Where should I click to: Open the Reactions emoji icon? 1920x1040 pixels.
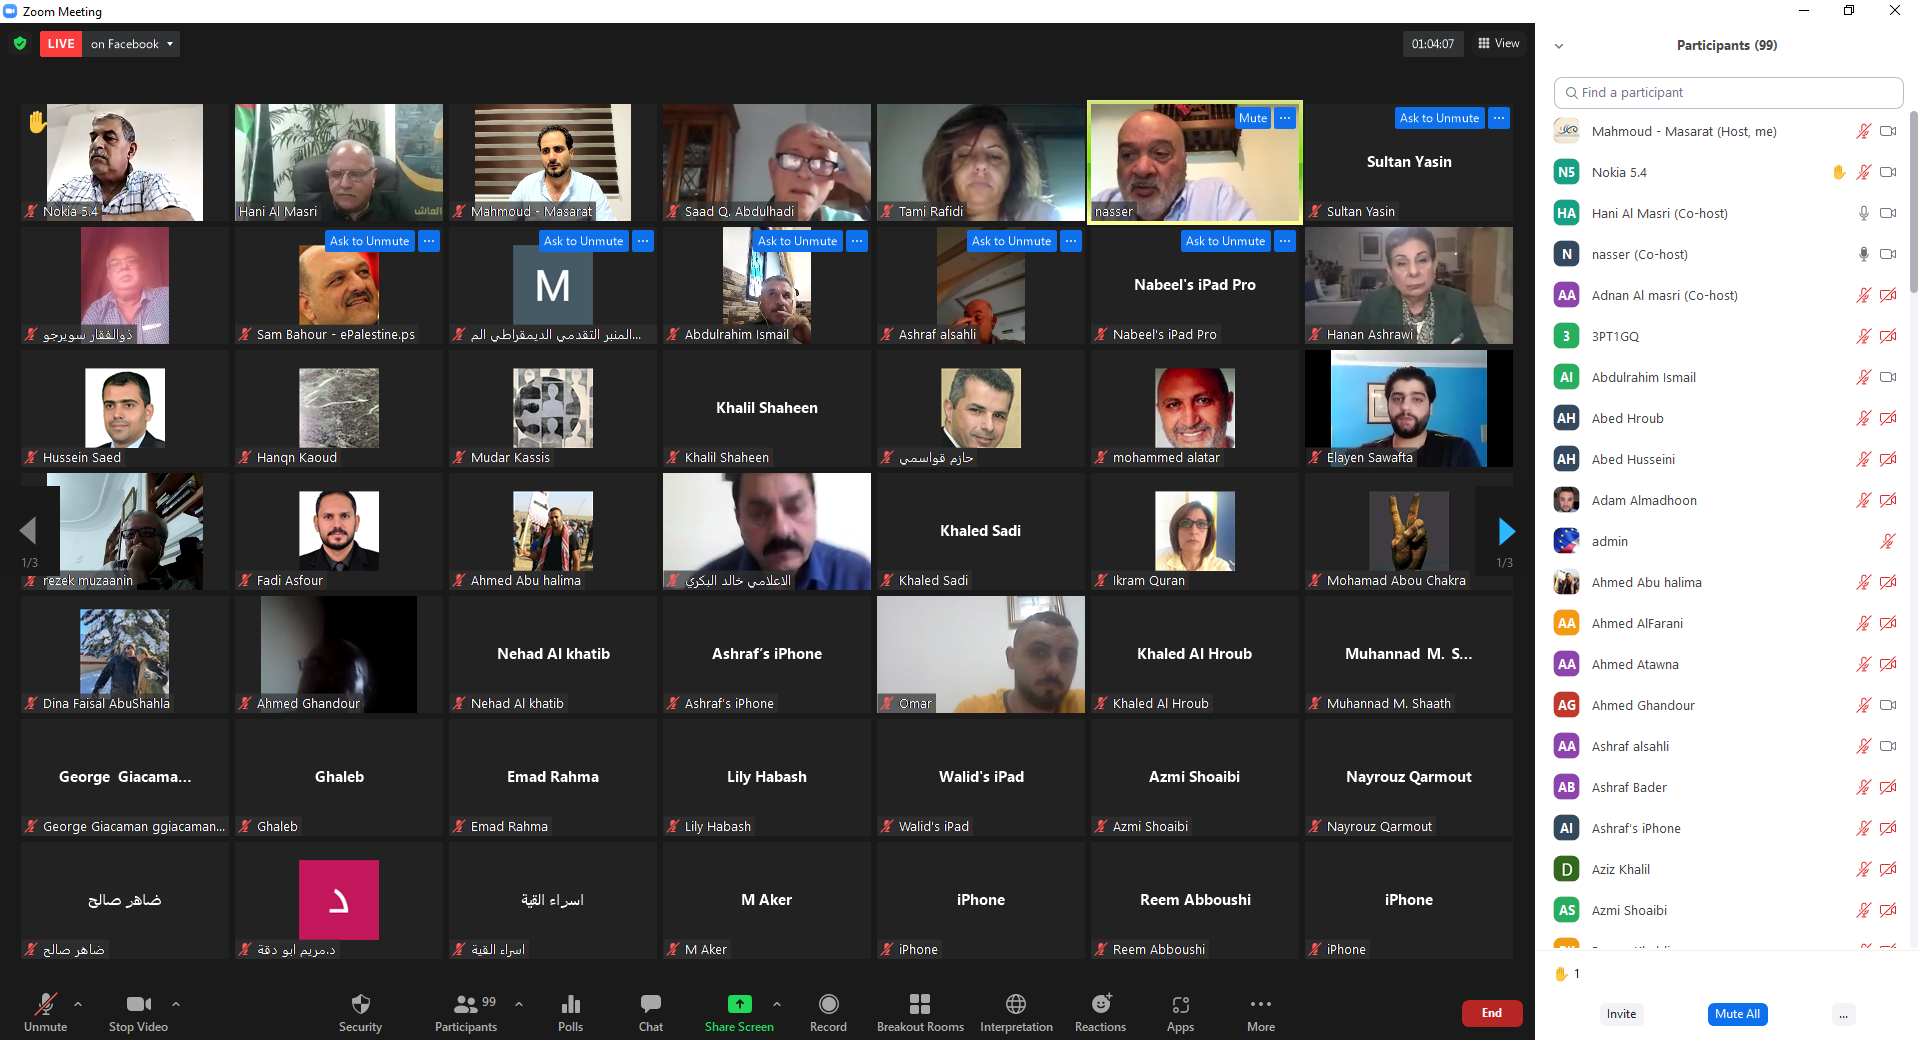click(x=1100, y=1005)
